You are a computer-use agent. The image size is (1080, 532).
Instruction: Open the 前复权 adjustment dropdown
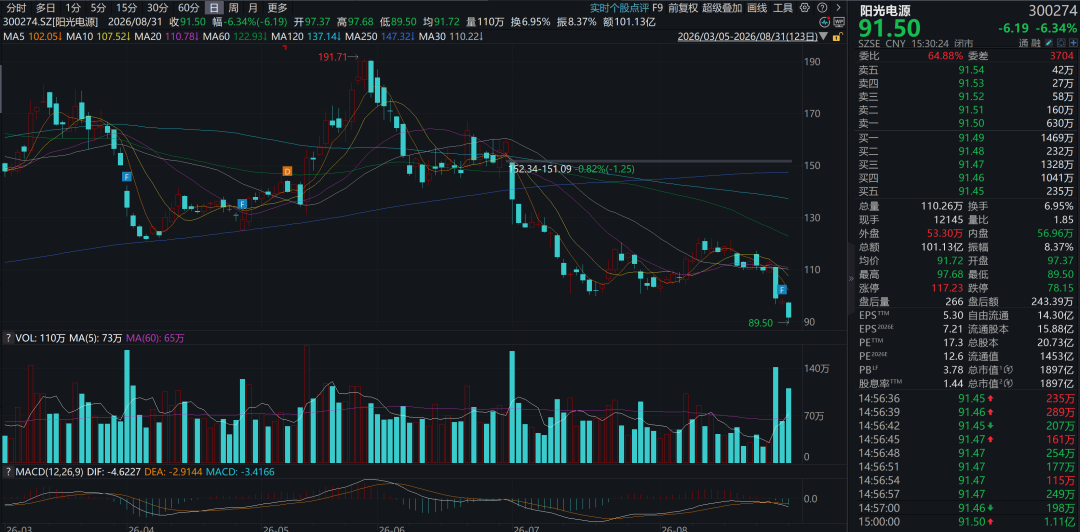tap(683, 8)
